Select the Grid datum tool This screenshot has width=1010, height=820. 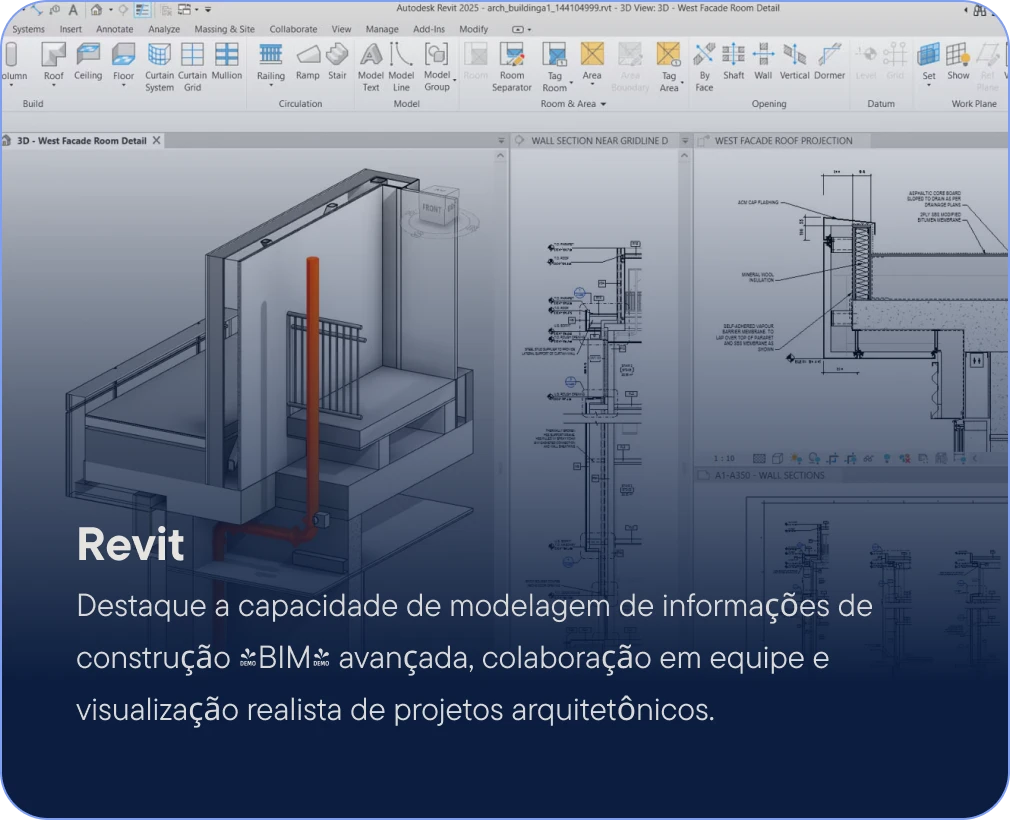pyautogui.click(x=895, y=62)
